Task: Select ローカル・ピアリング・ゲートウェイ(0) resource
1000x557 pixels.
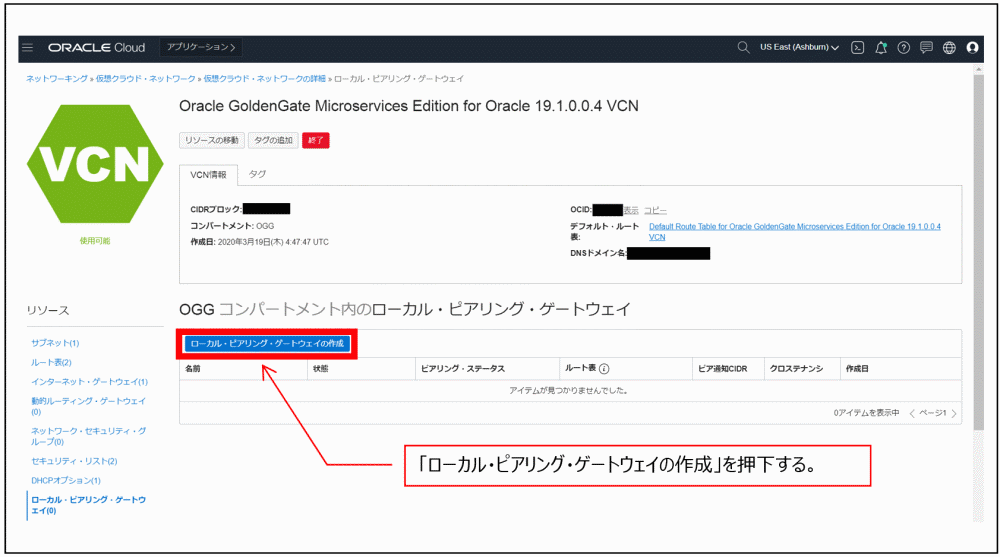Action: (88, 505)
